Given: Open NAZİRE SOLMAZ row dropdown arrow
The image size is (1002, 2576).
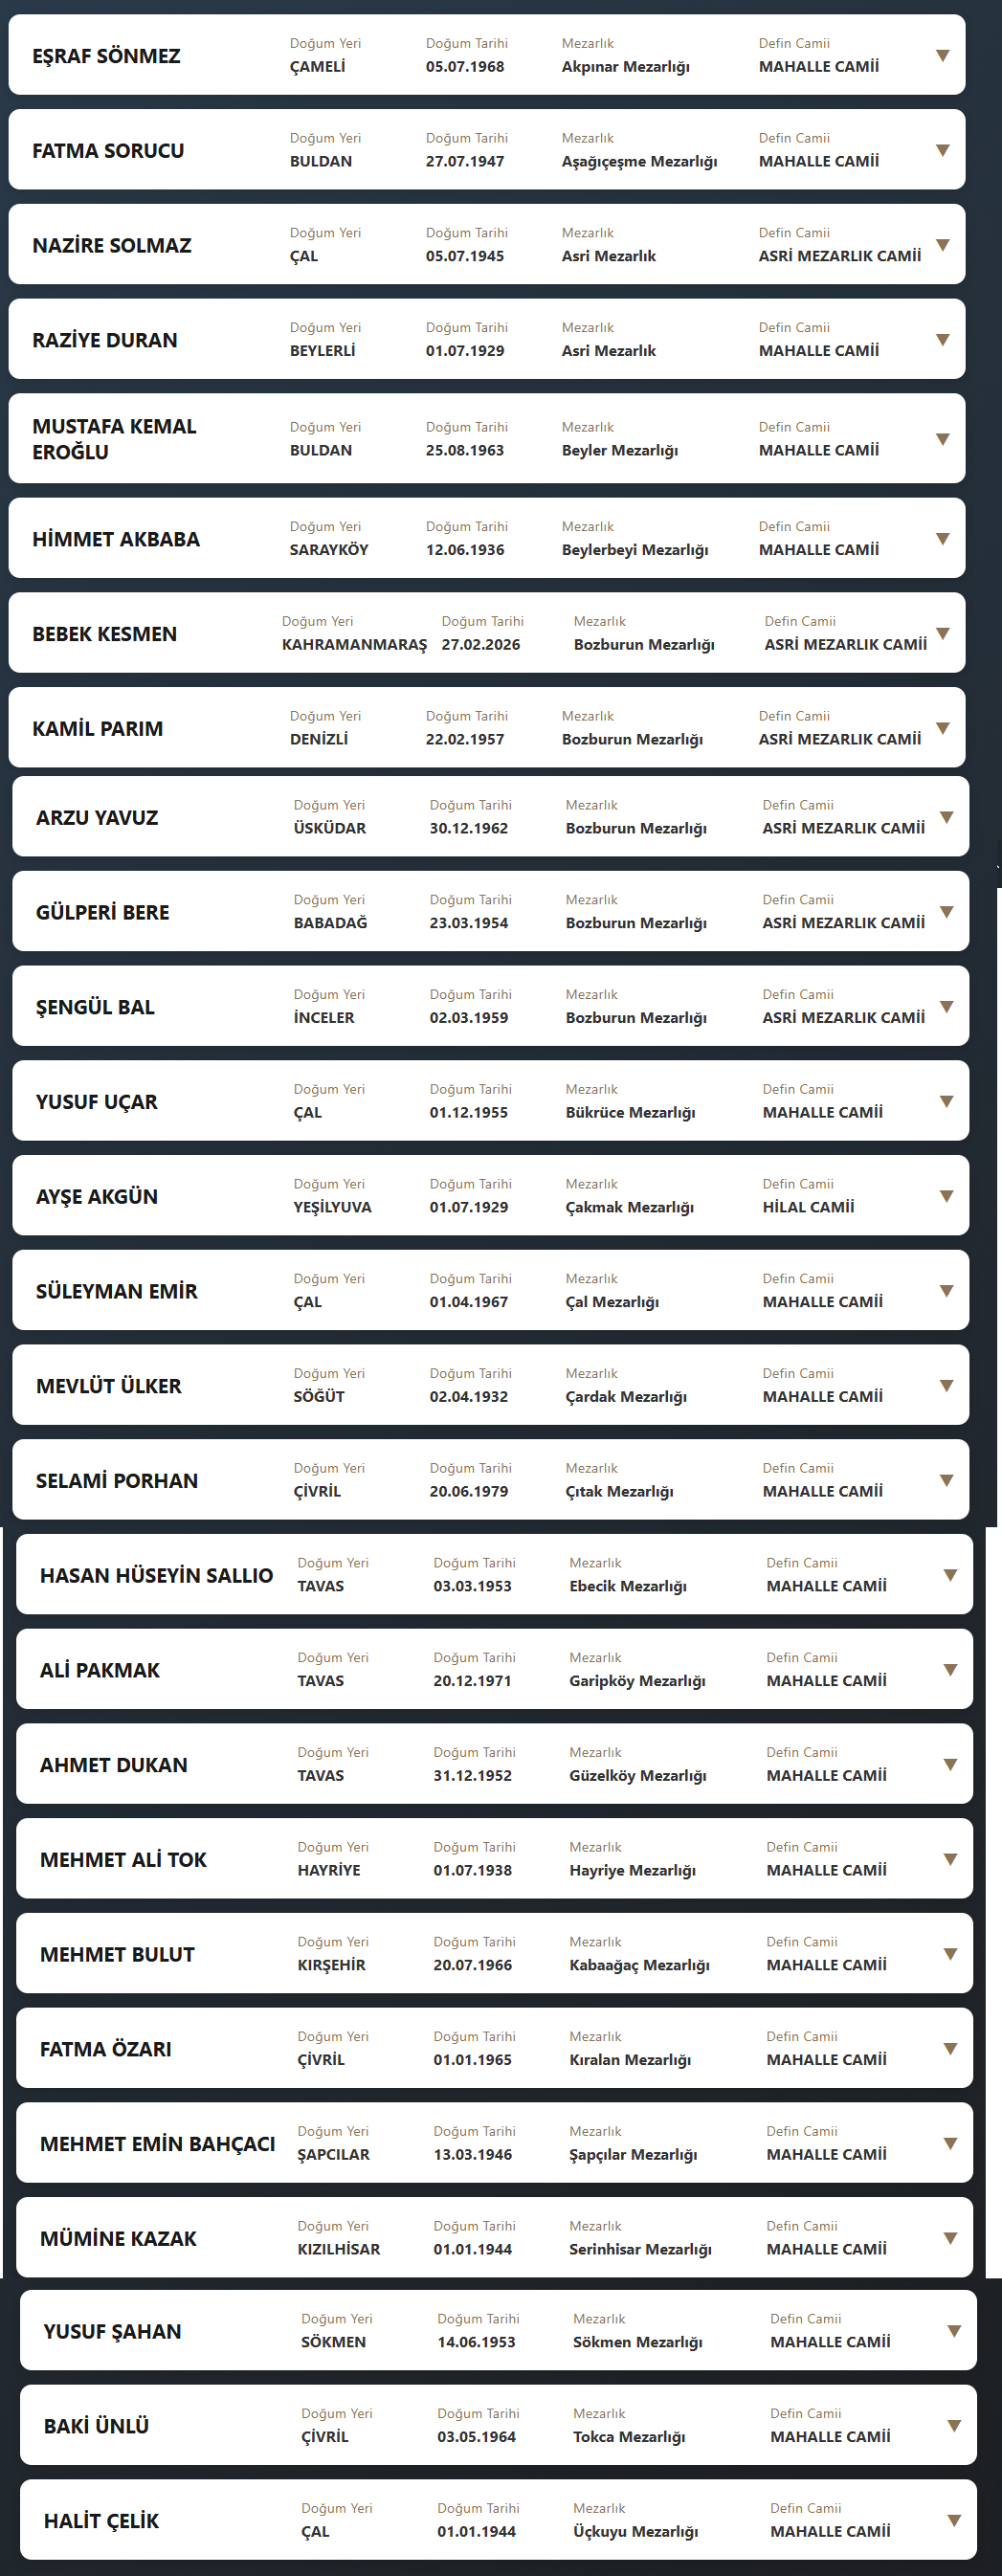Looking at the screenshot, I should click(x=942, y=245).
